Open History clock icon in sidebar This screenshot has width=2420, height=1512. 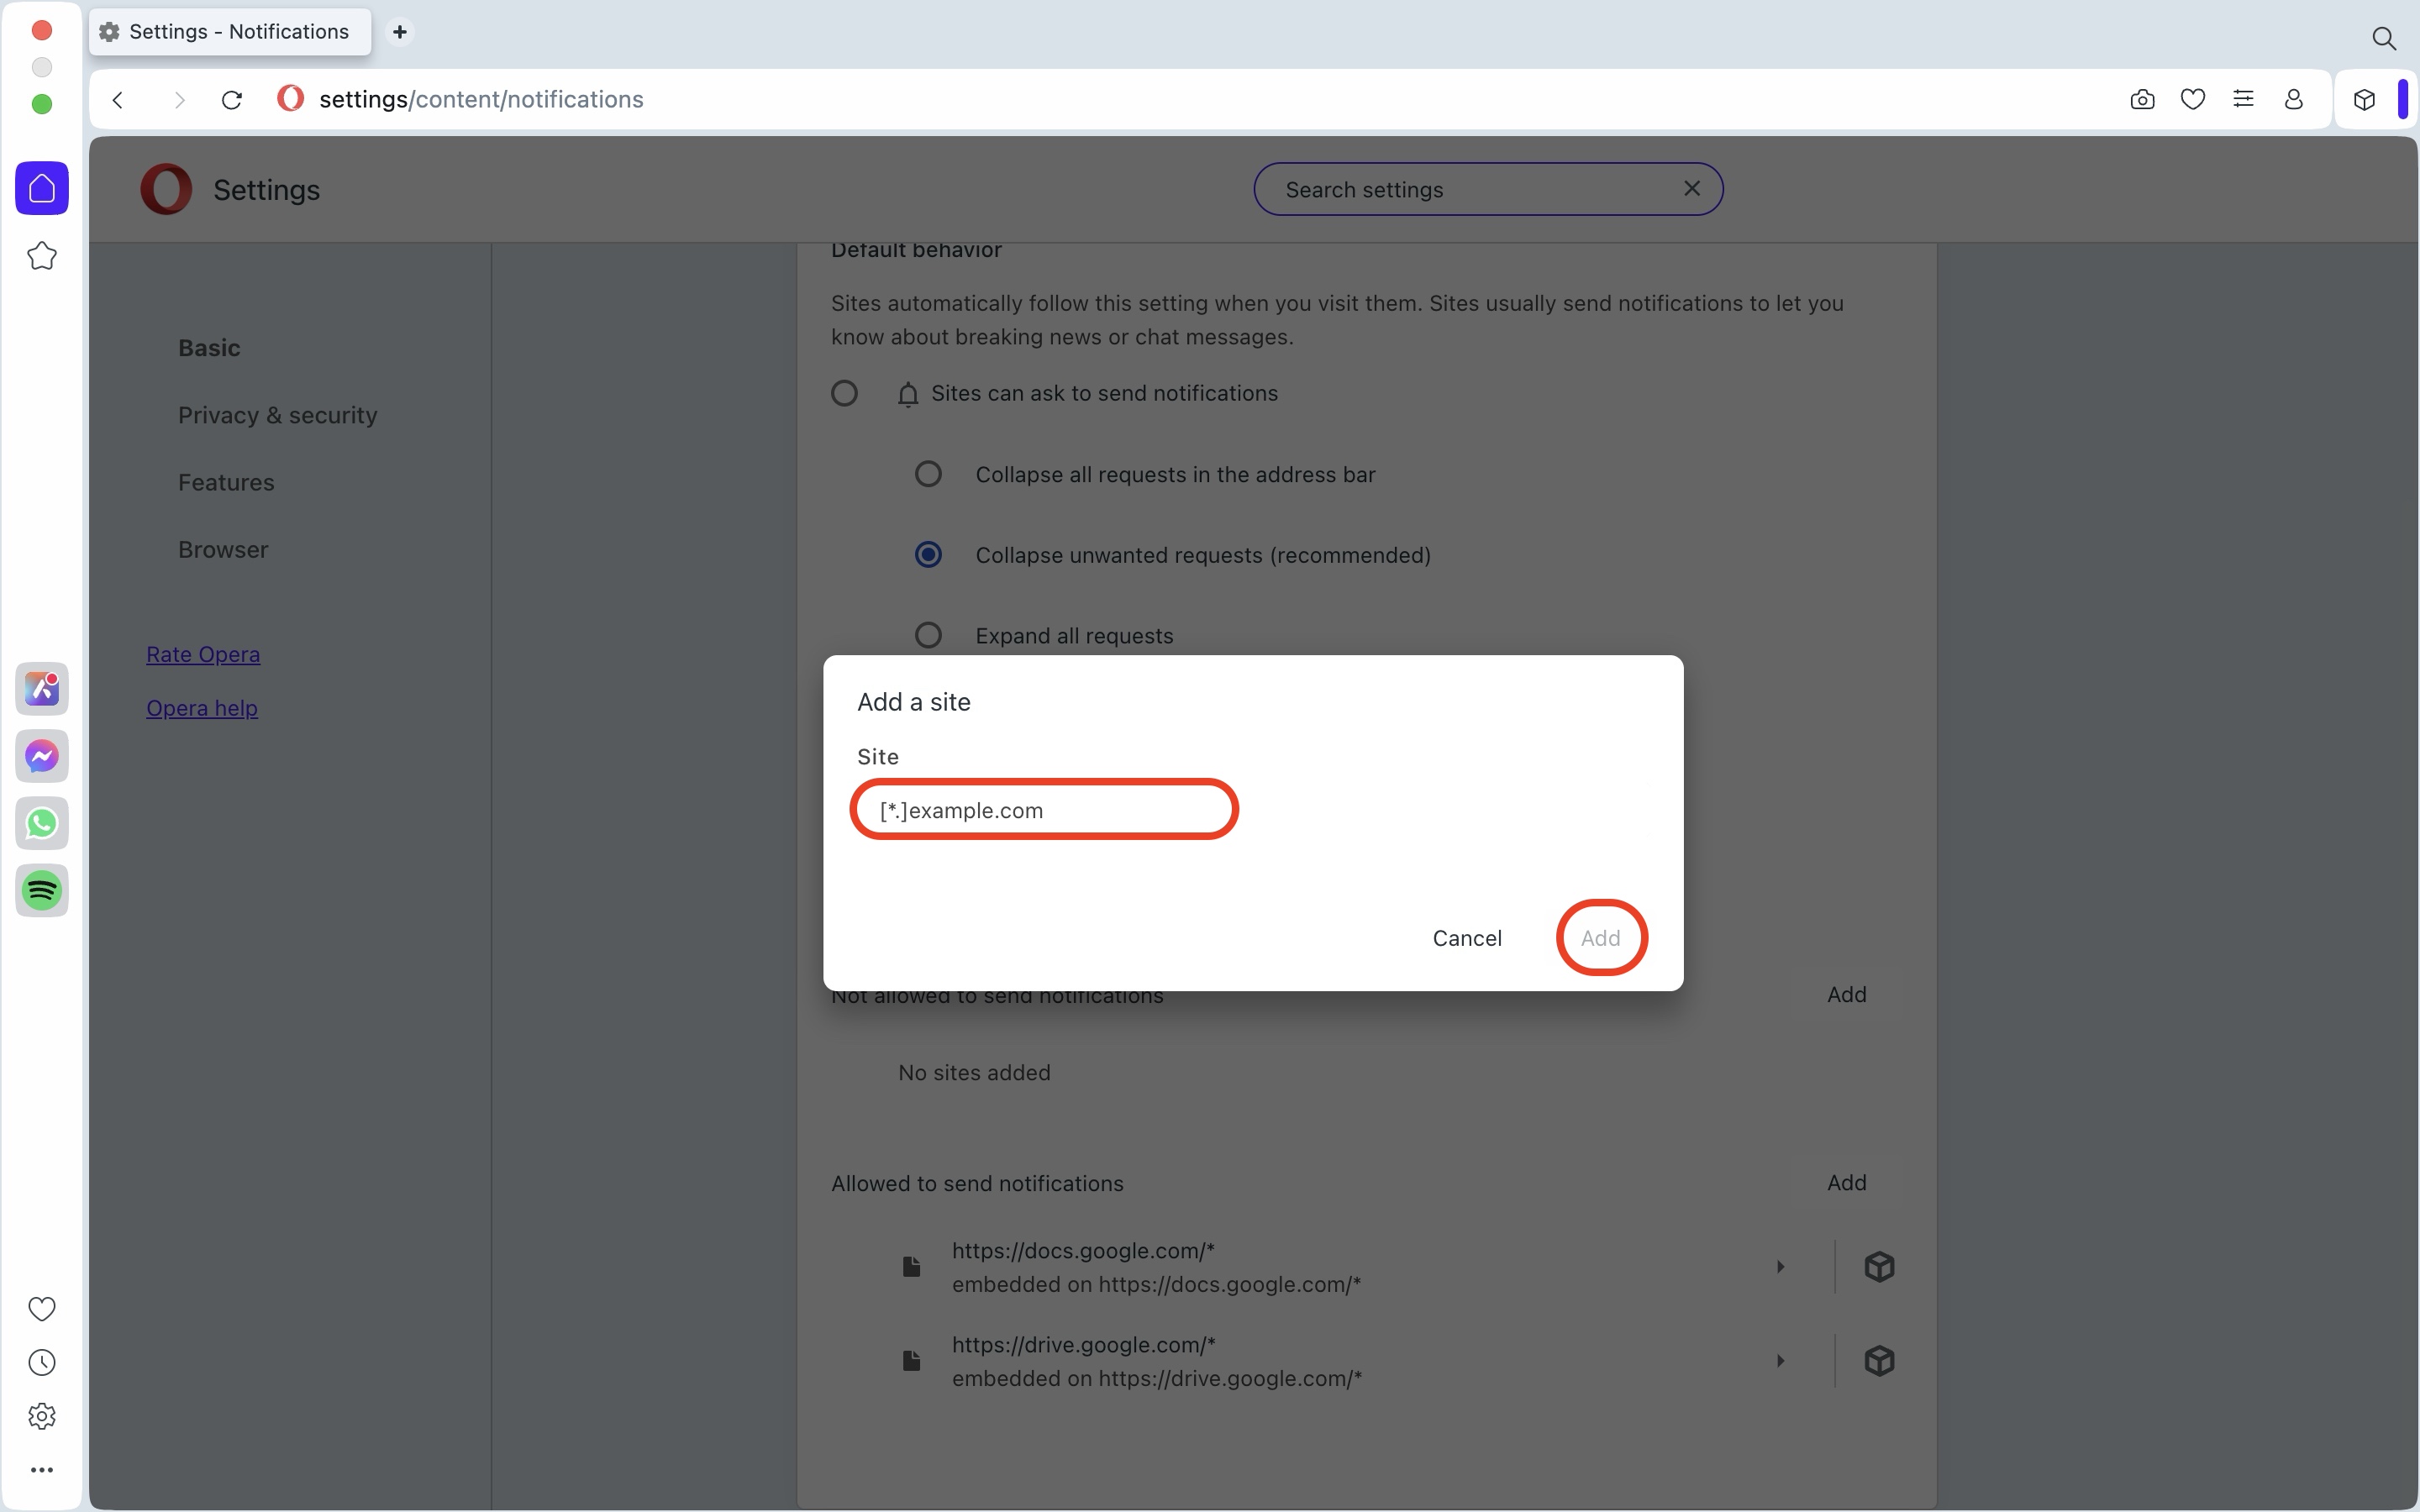click(42, 1362)
